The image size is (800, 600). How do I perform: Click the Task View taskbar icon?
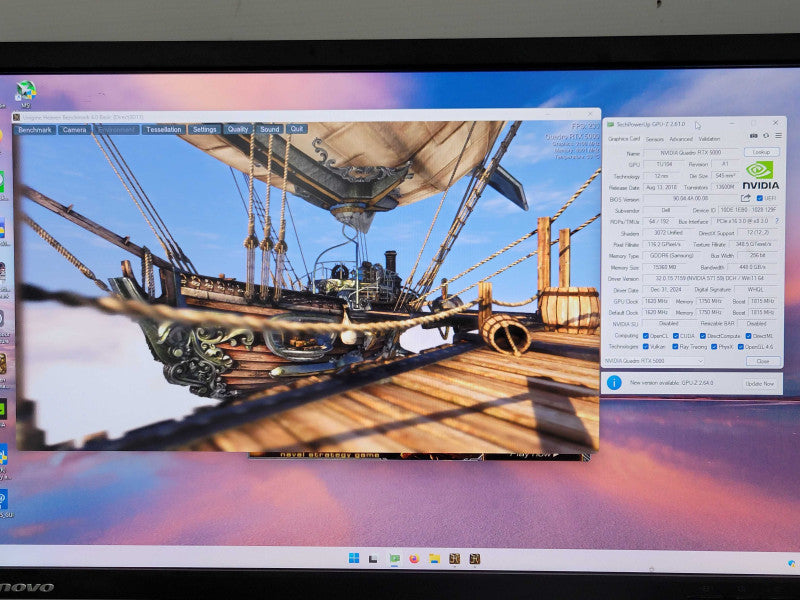373,559
